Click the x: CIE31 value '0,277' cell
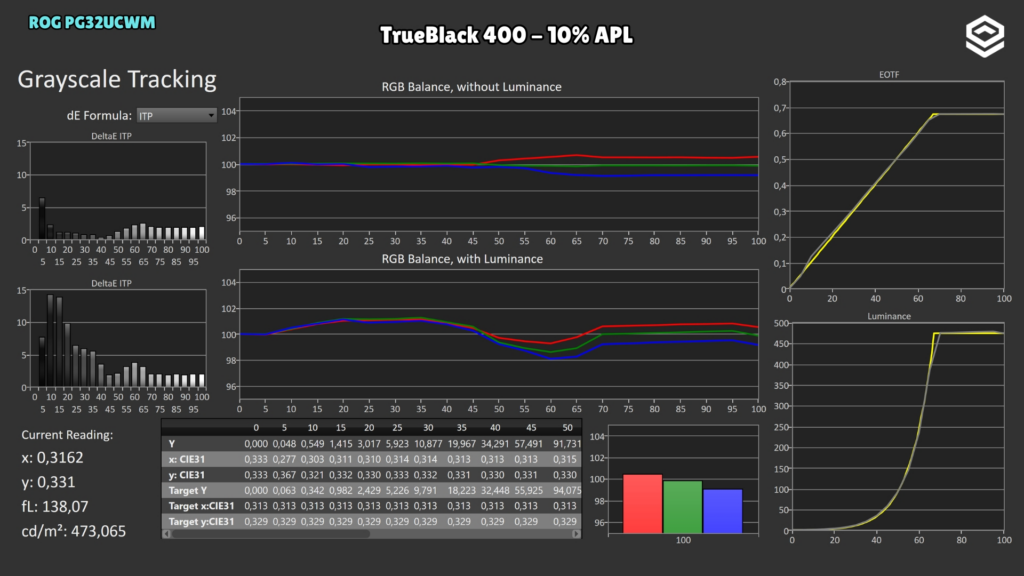The width and height of the screenshot is (1024, 576). point(284,459)
